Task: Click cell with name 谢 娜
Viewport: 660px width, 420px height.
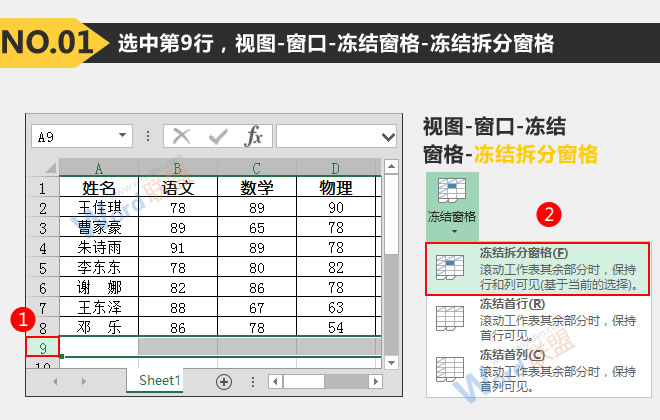Action: pos(99,287)
